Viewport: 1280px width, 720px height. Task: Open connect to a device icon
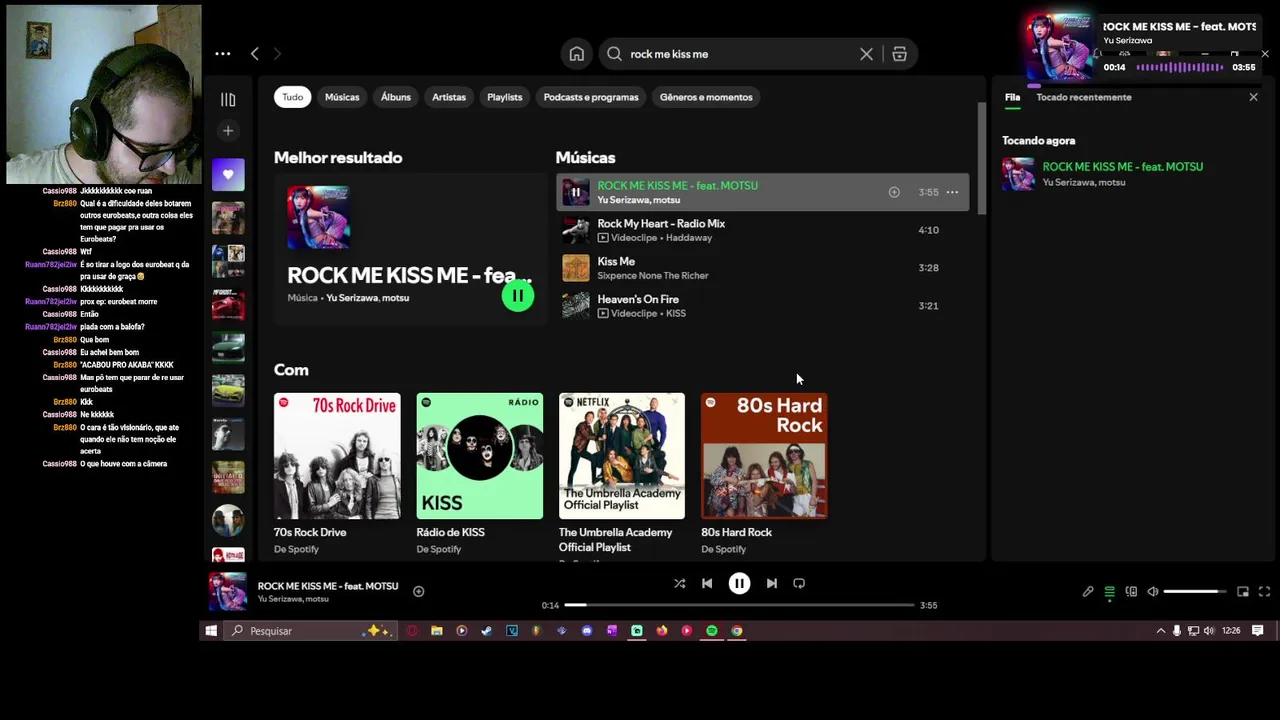(1131, 591)
